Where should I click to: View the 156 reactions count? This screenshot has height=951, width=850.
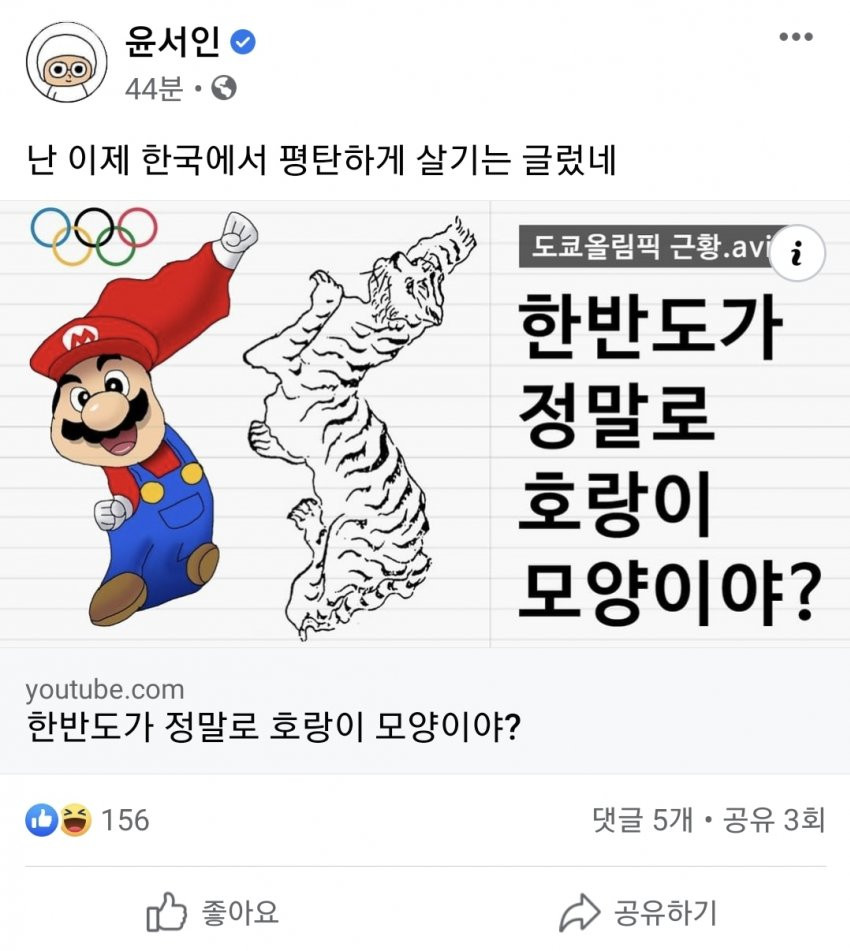point(125,820)
